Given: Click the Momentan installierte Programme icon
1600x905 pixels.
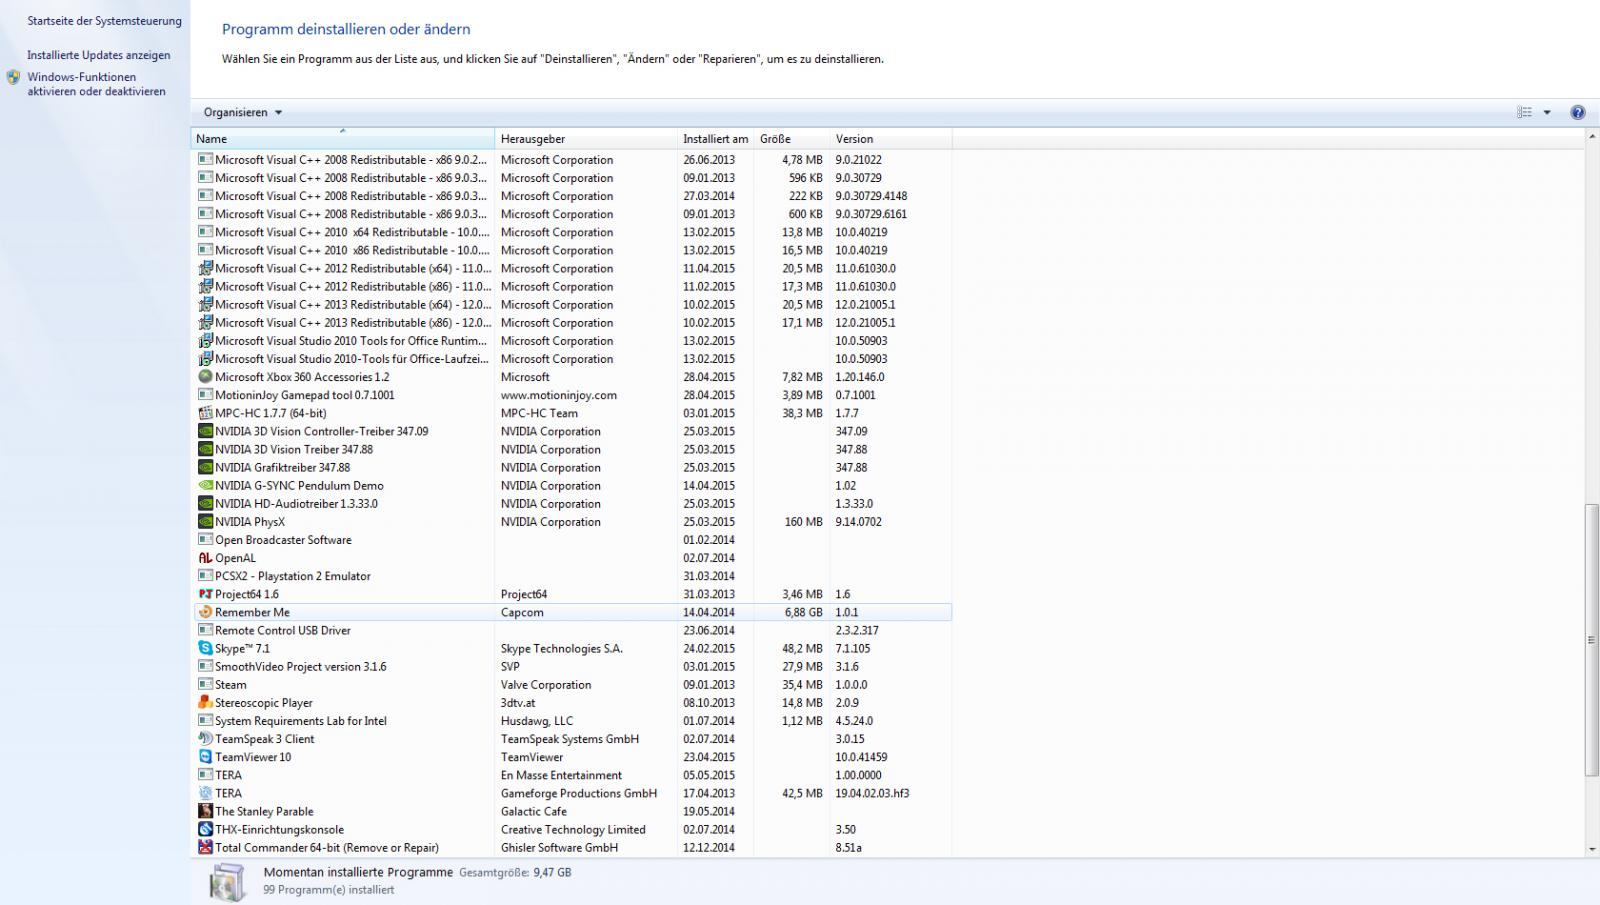Looking at the screenshot, I should click(227, 882).
